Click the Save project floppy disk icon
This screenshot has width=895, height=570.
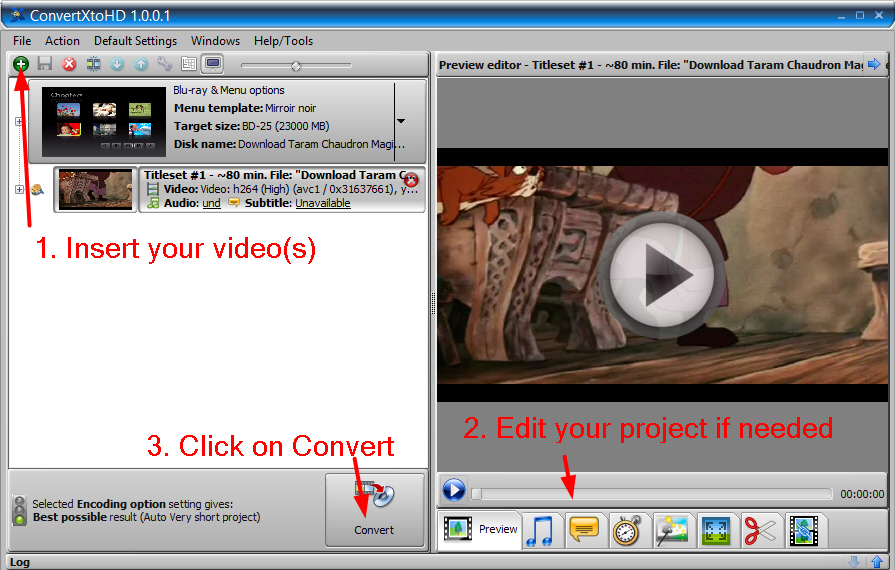pyautogui.click(x=45, y=64)
